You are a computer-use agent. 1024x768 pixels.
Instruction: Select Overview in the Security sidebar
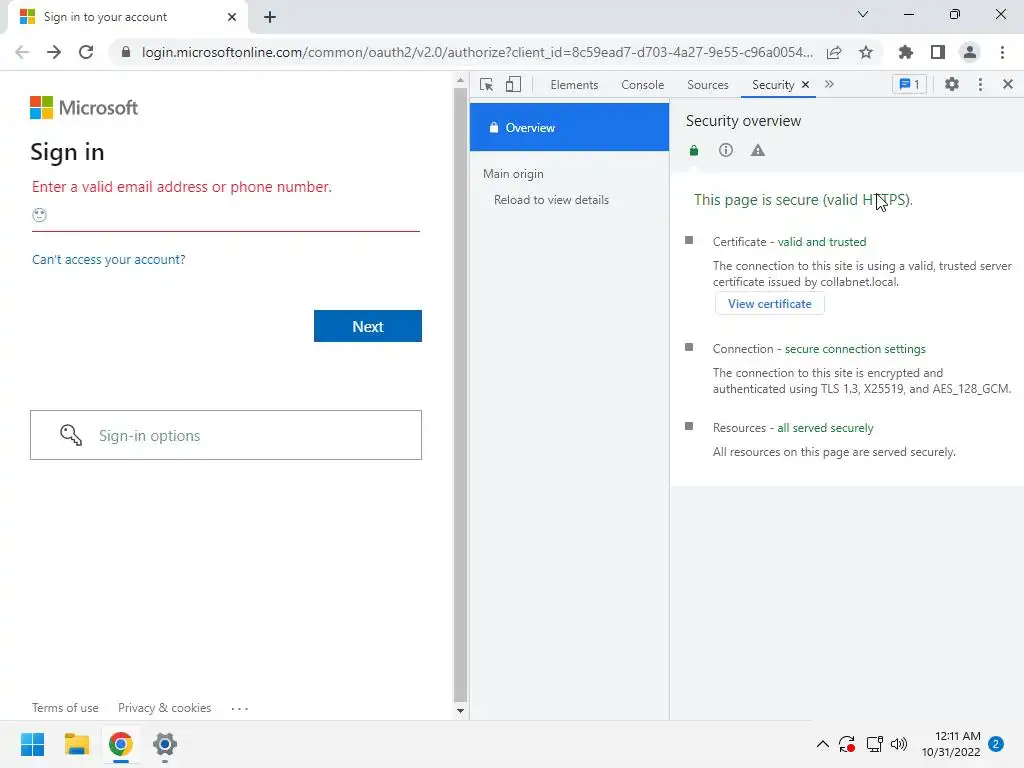click(569, 127)
